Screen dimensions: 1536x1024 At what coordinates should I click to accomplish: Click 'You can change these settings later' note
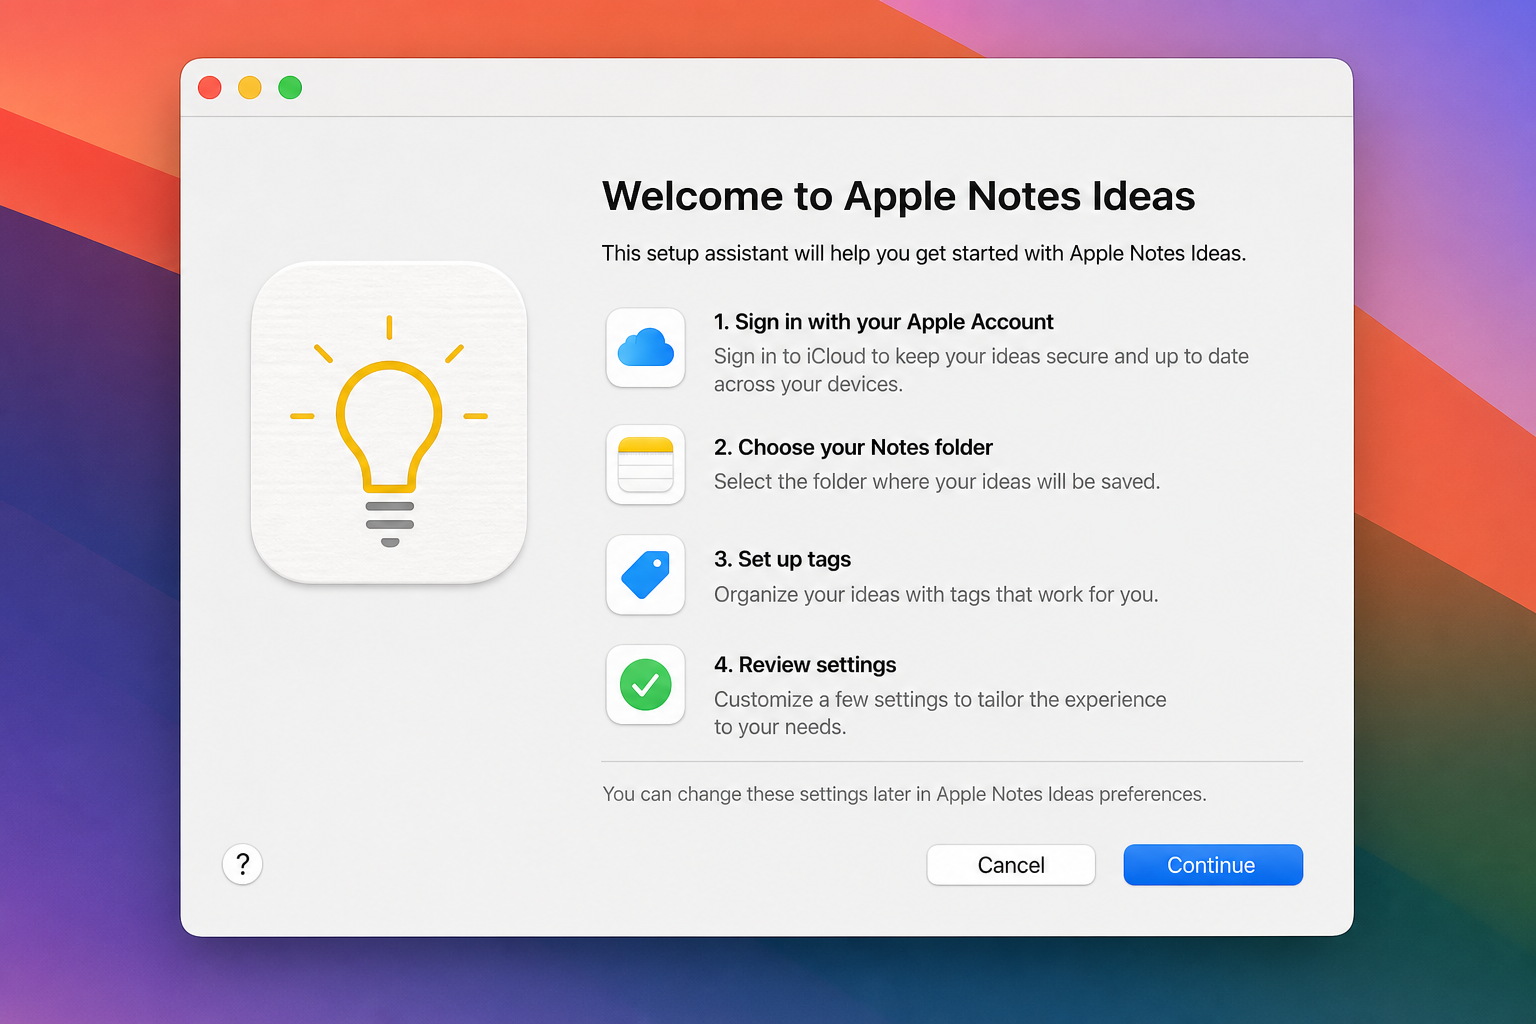click(x=904, y=794)
